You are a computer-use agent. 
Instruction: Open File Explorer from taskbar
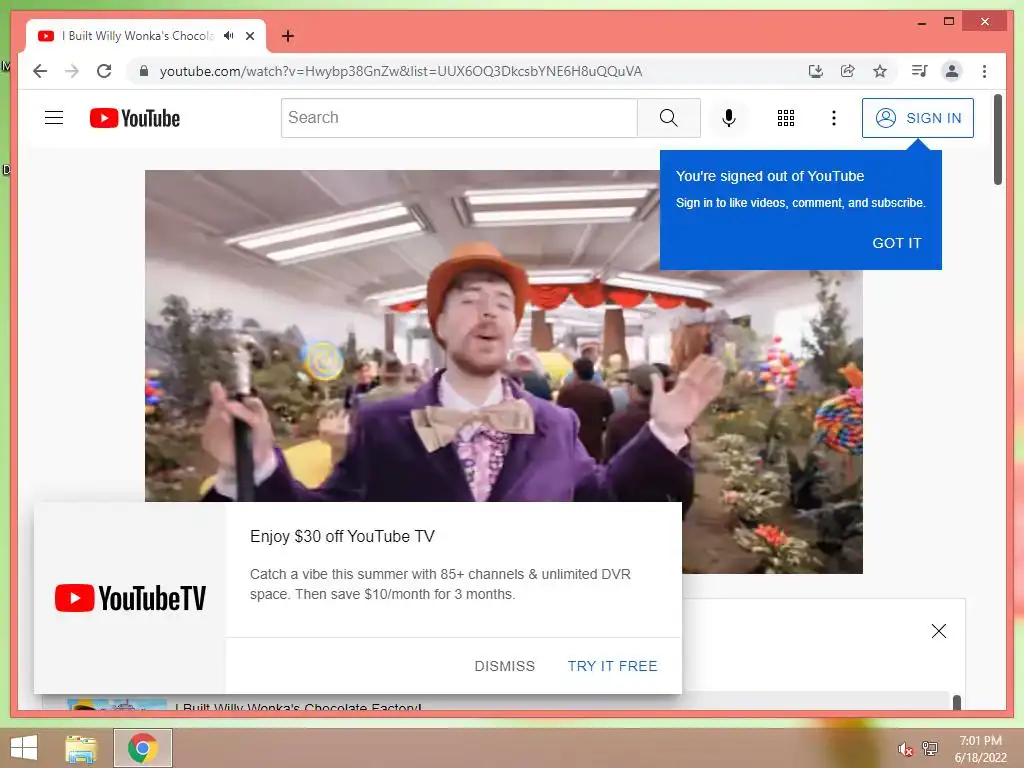tap(81, 748)
